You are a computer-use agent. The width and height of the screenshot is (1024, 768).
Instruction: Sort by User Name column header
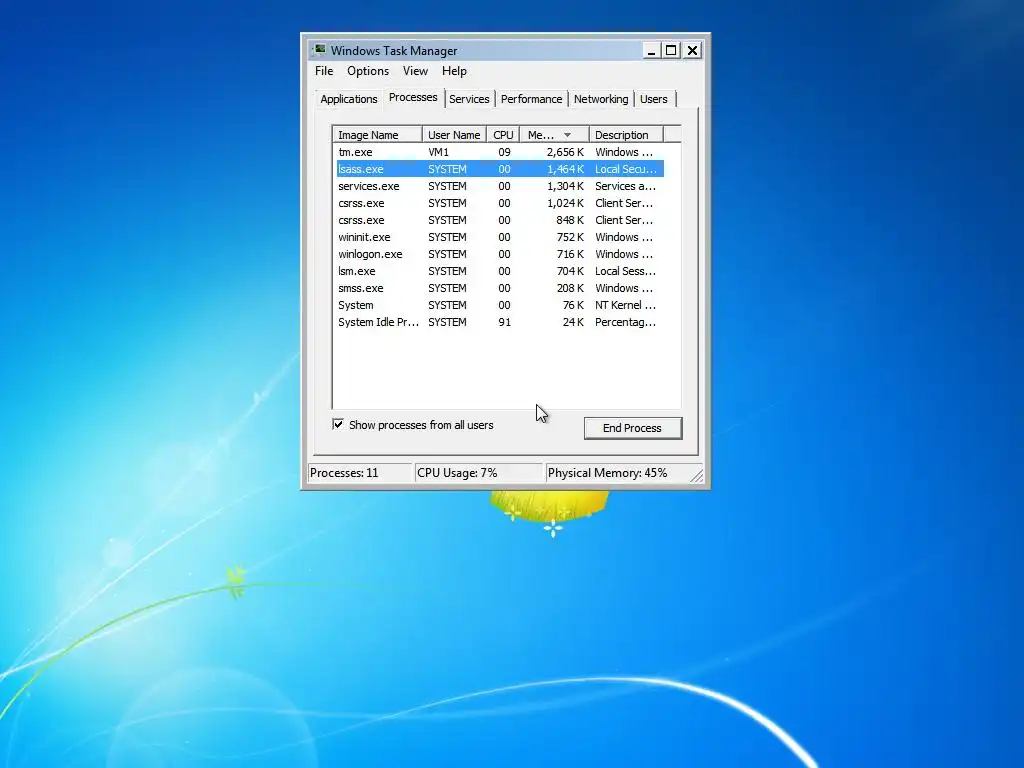click(454, 135)
